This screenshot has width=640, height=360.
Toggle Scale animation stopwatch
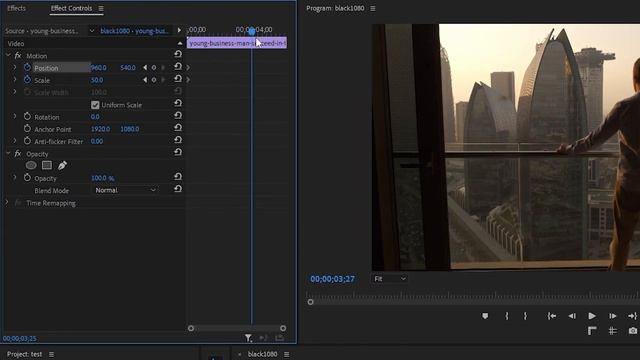(27, 80)
